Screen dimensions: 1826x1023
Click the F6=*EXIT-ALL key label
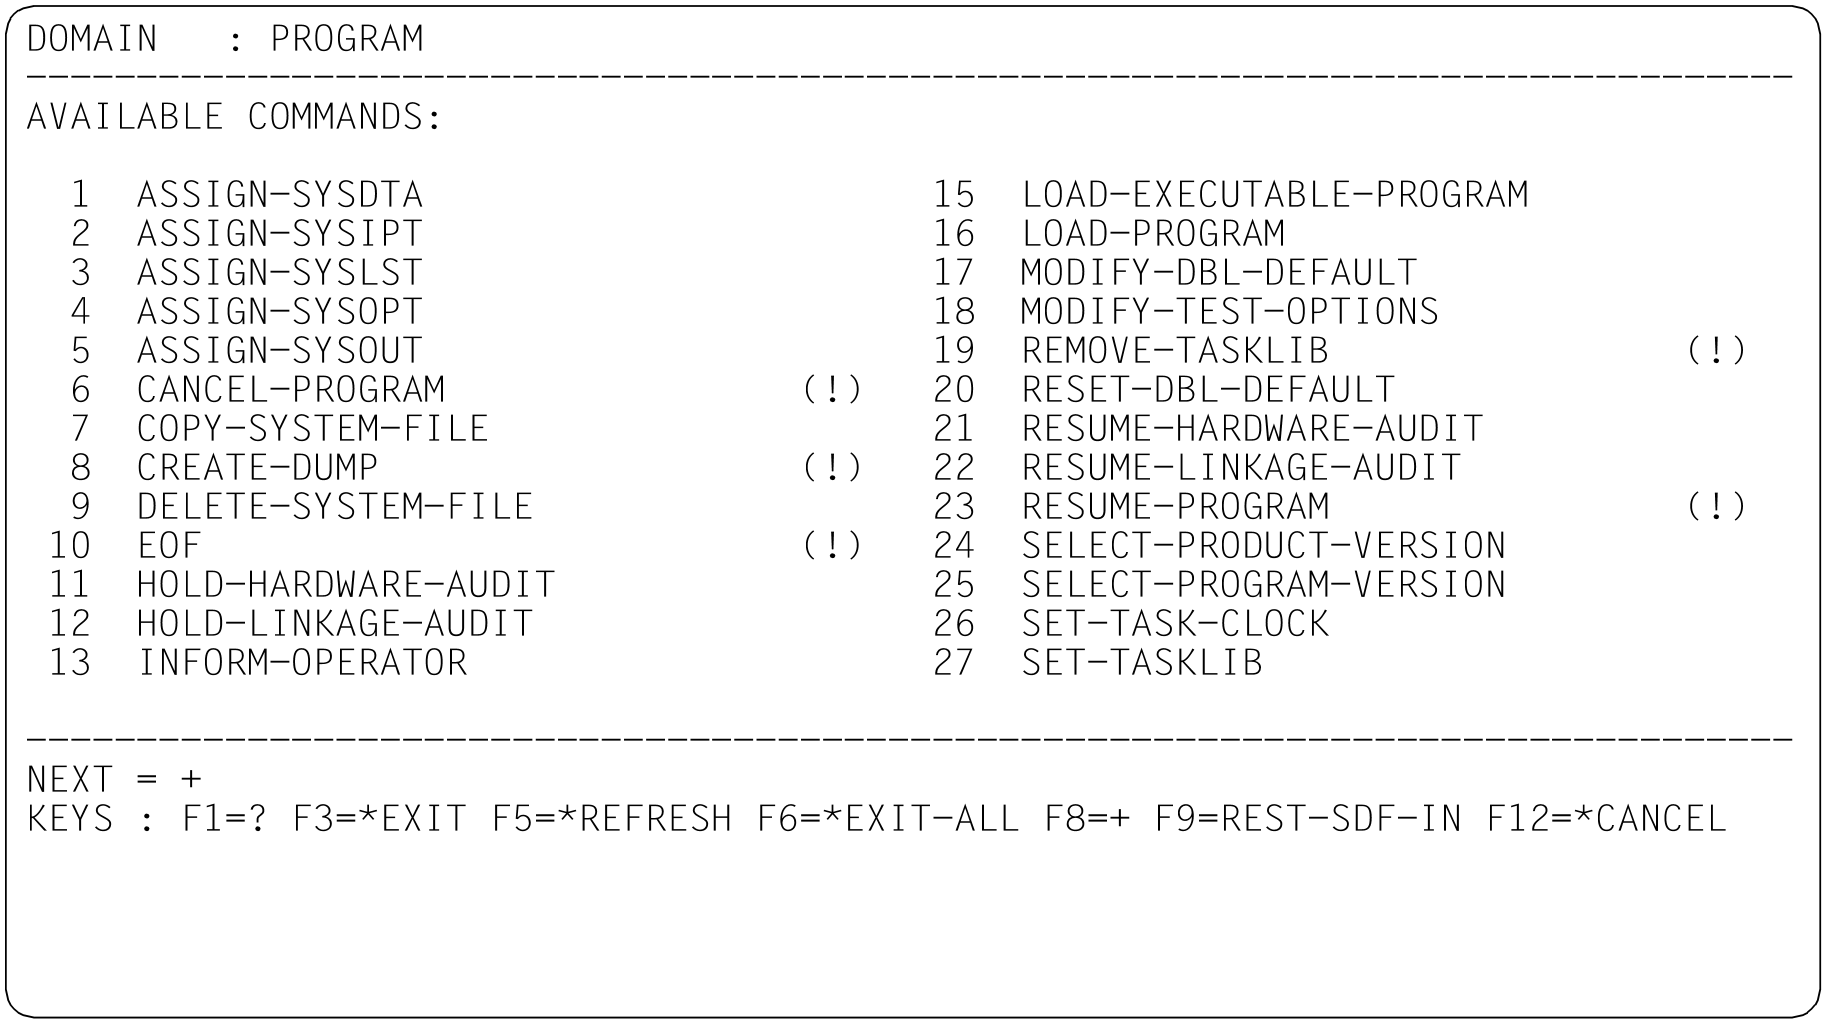(888, 818)
